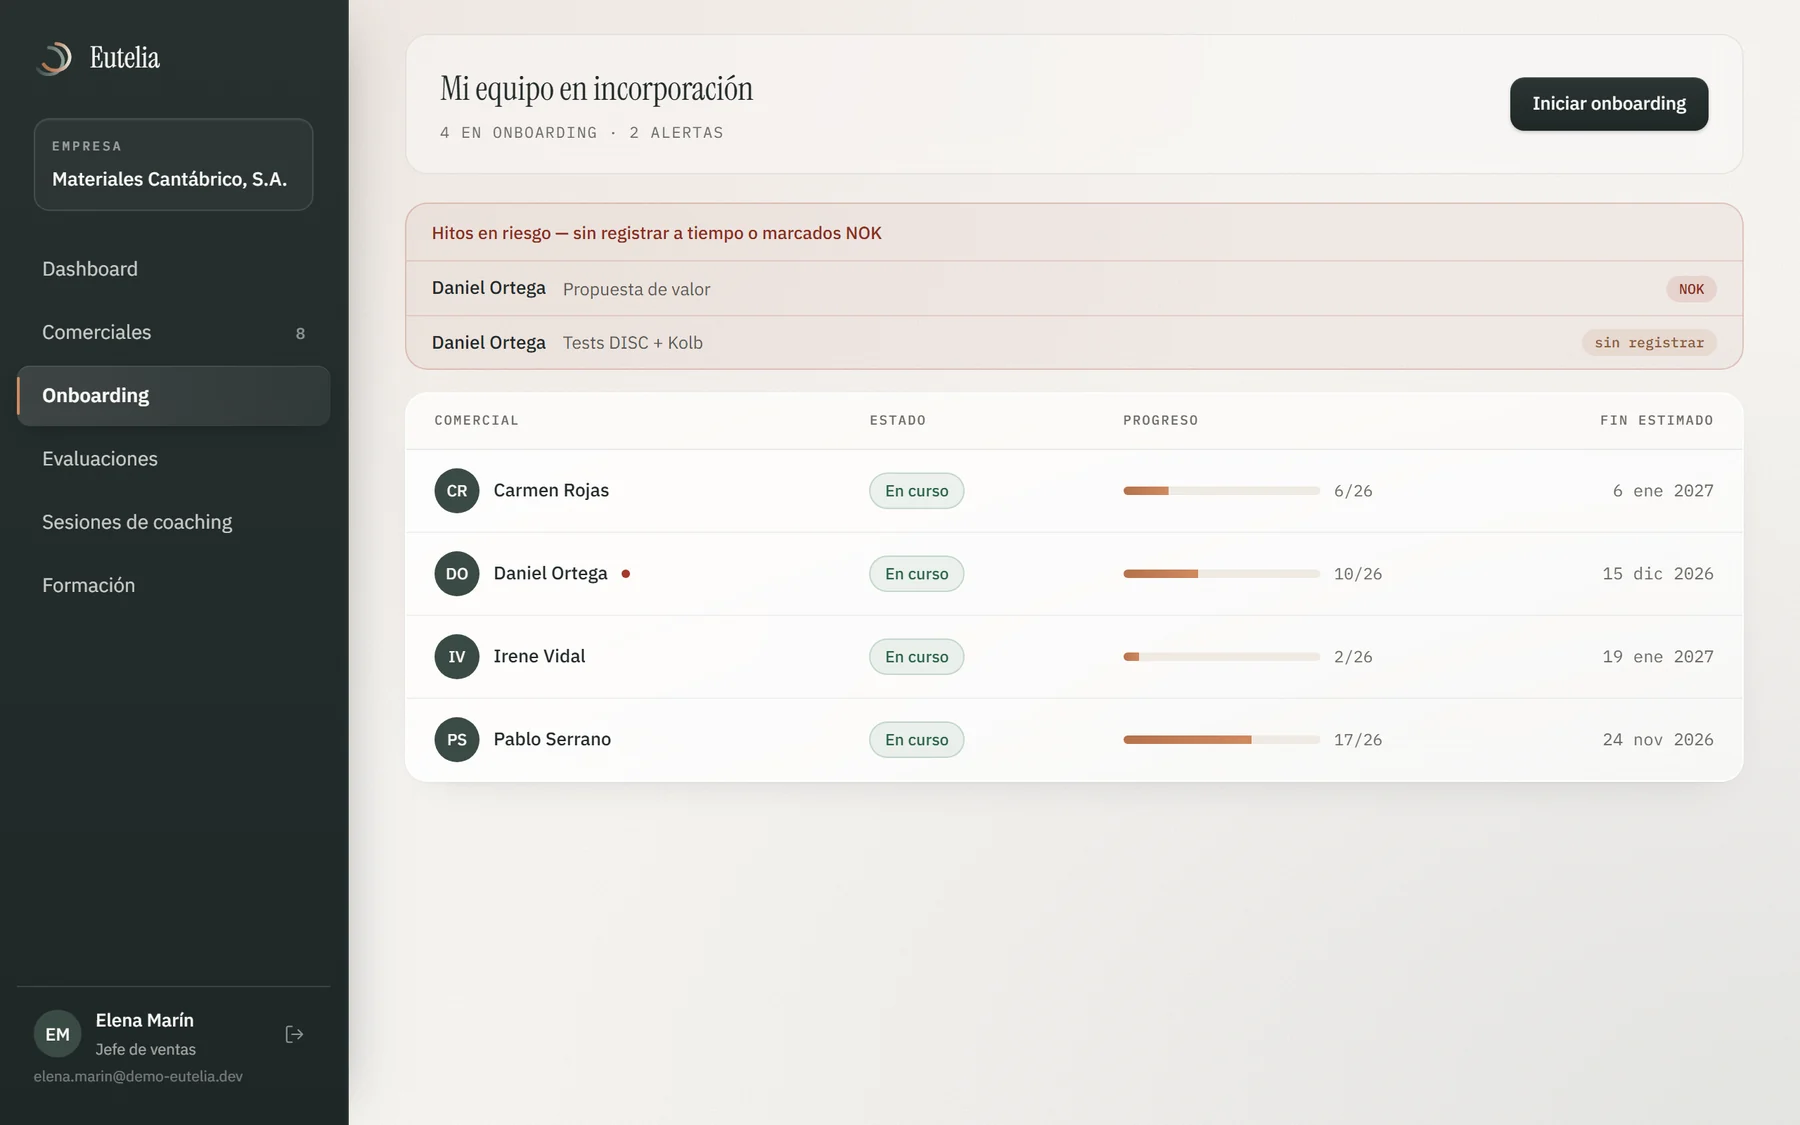This screenshot has height=1125, width=1800.
Task: Open the Dashboard menu item
Action: coord(173,269)
